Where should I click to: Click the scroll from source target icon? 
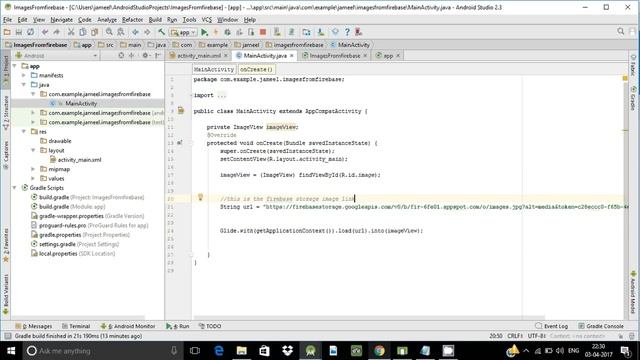(121, 56)
